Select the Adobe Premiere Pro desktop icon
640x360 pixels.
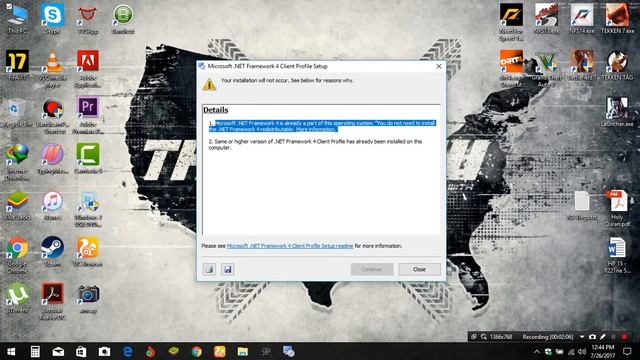(x=88, y=115)
